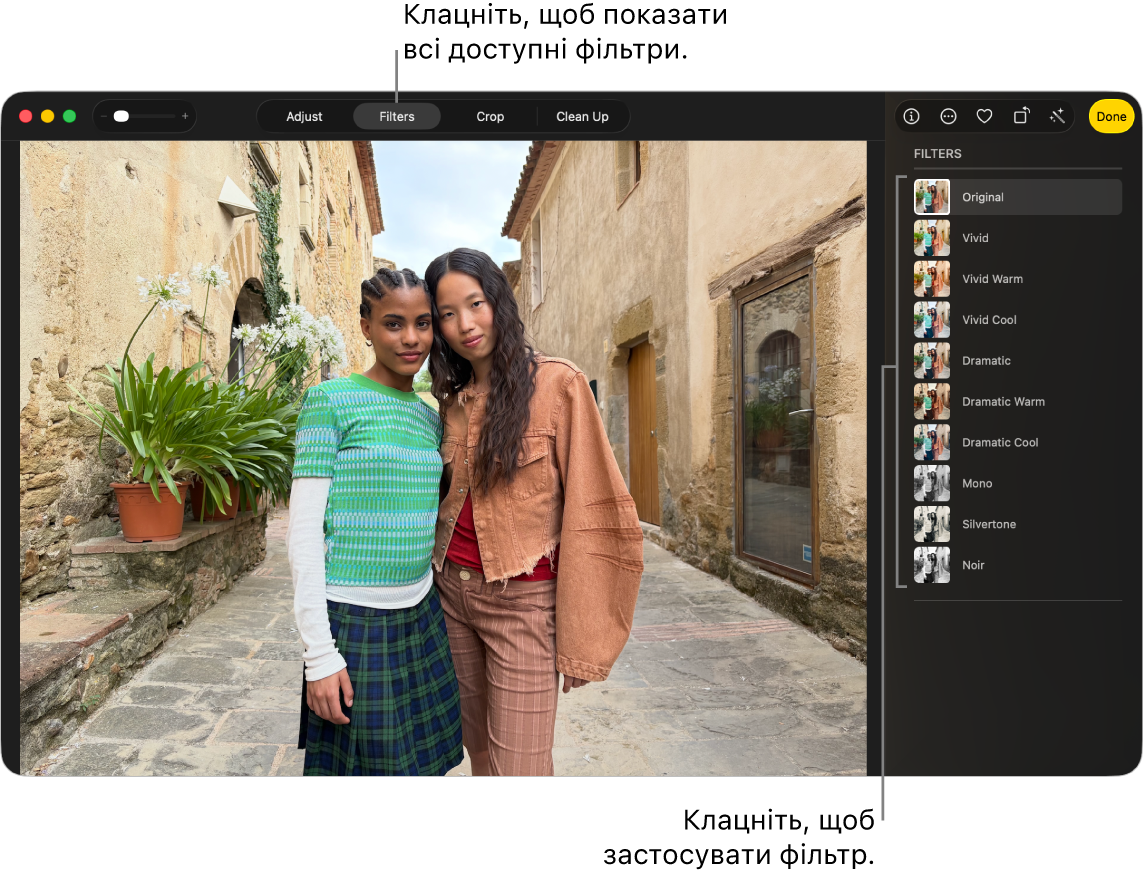Screen dimensions: 1146x878
Task: Apply Auto Enhance with magic wand
Action: [x=1057, y=117]
